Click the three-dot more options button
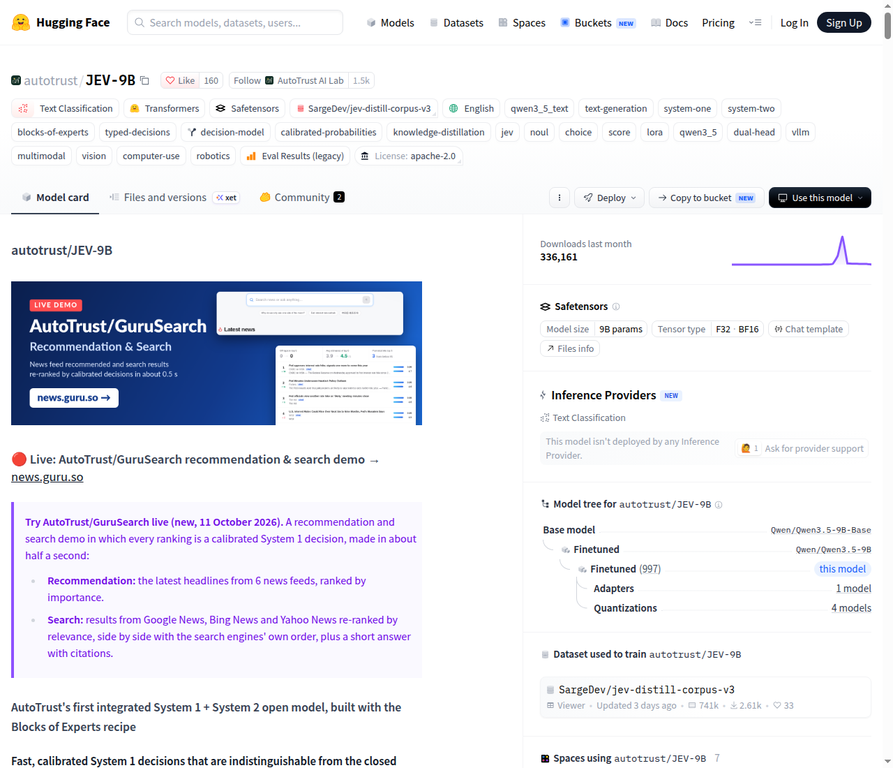The height and width of the screenshot is (768, 893). click(559, 198)
